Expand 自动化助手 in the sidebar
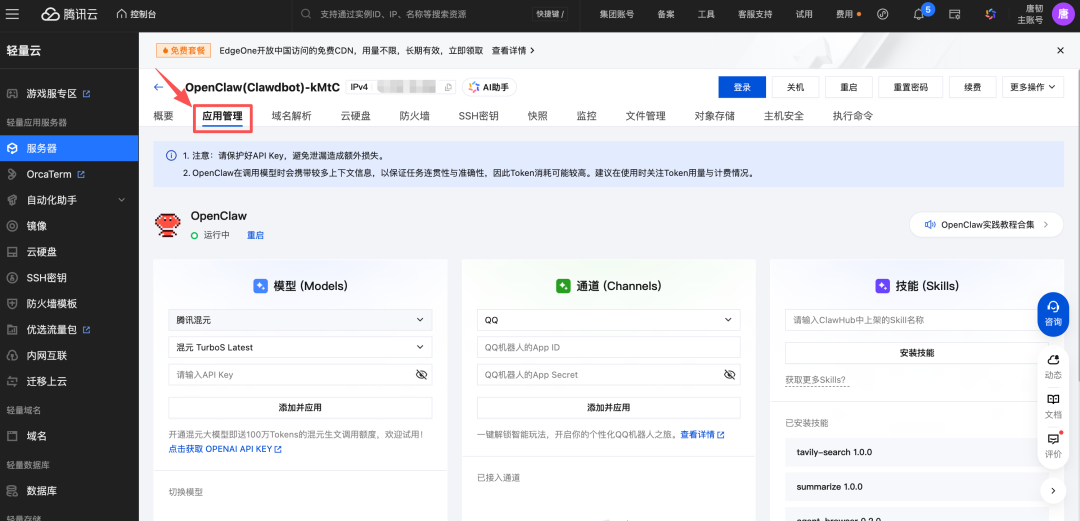The image size is (1080, 521). 69,200
